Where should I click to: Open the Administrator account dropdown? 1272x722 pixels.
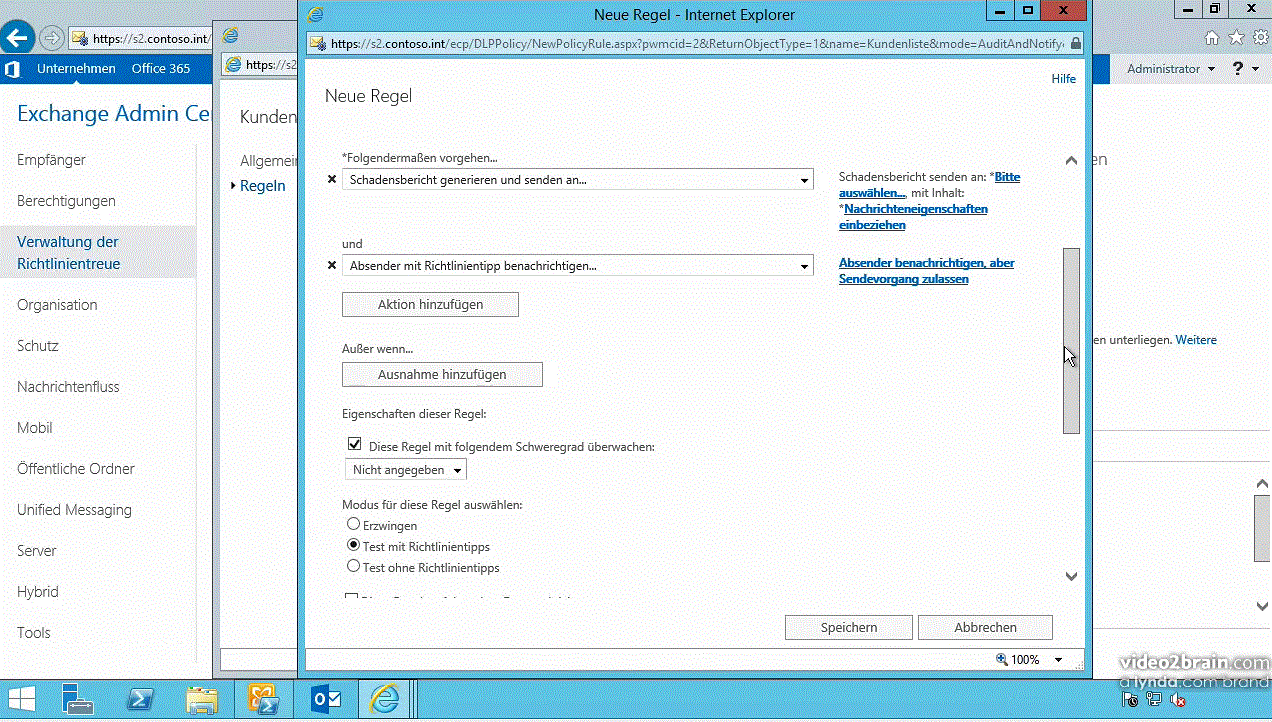point(1171,69)
